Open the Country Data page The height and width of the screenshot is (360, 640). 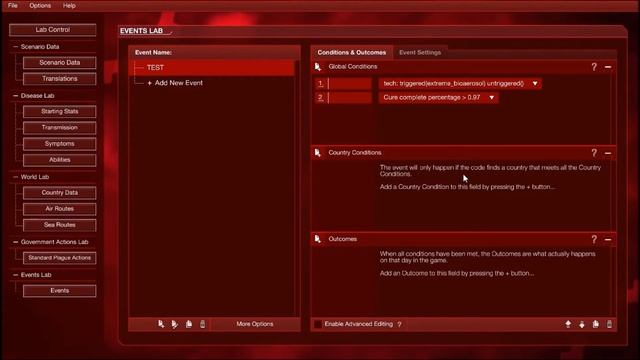60,193
